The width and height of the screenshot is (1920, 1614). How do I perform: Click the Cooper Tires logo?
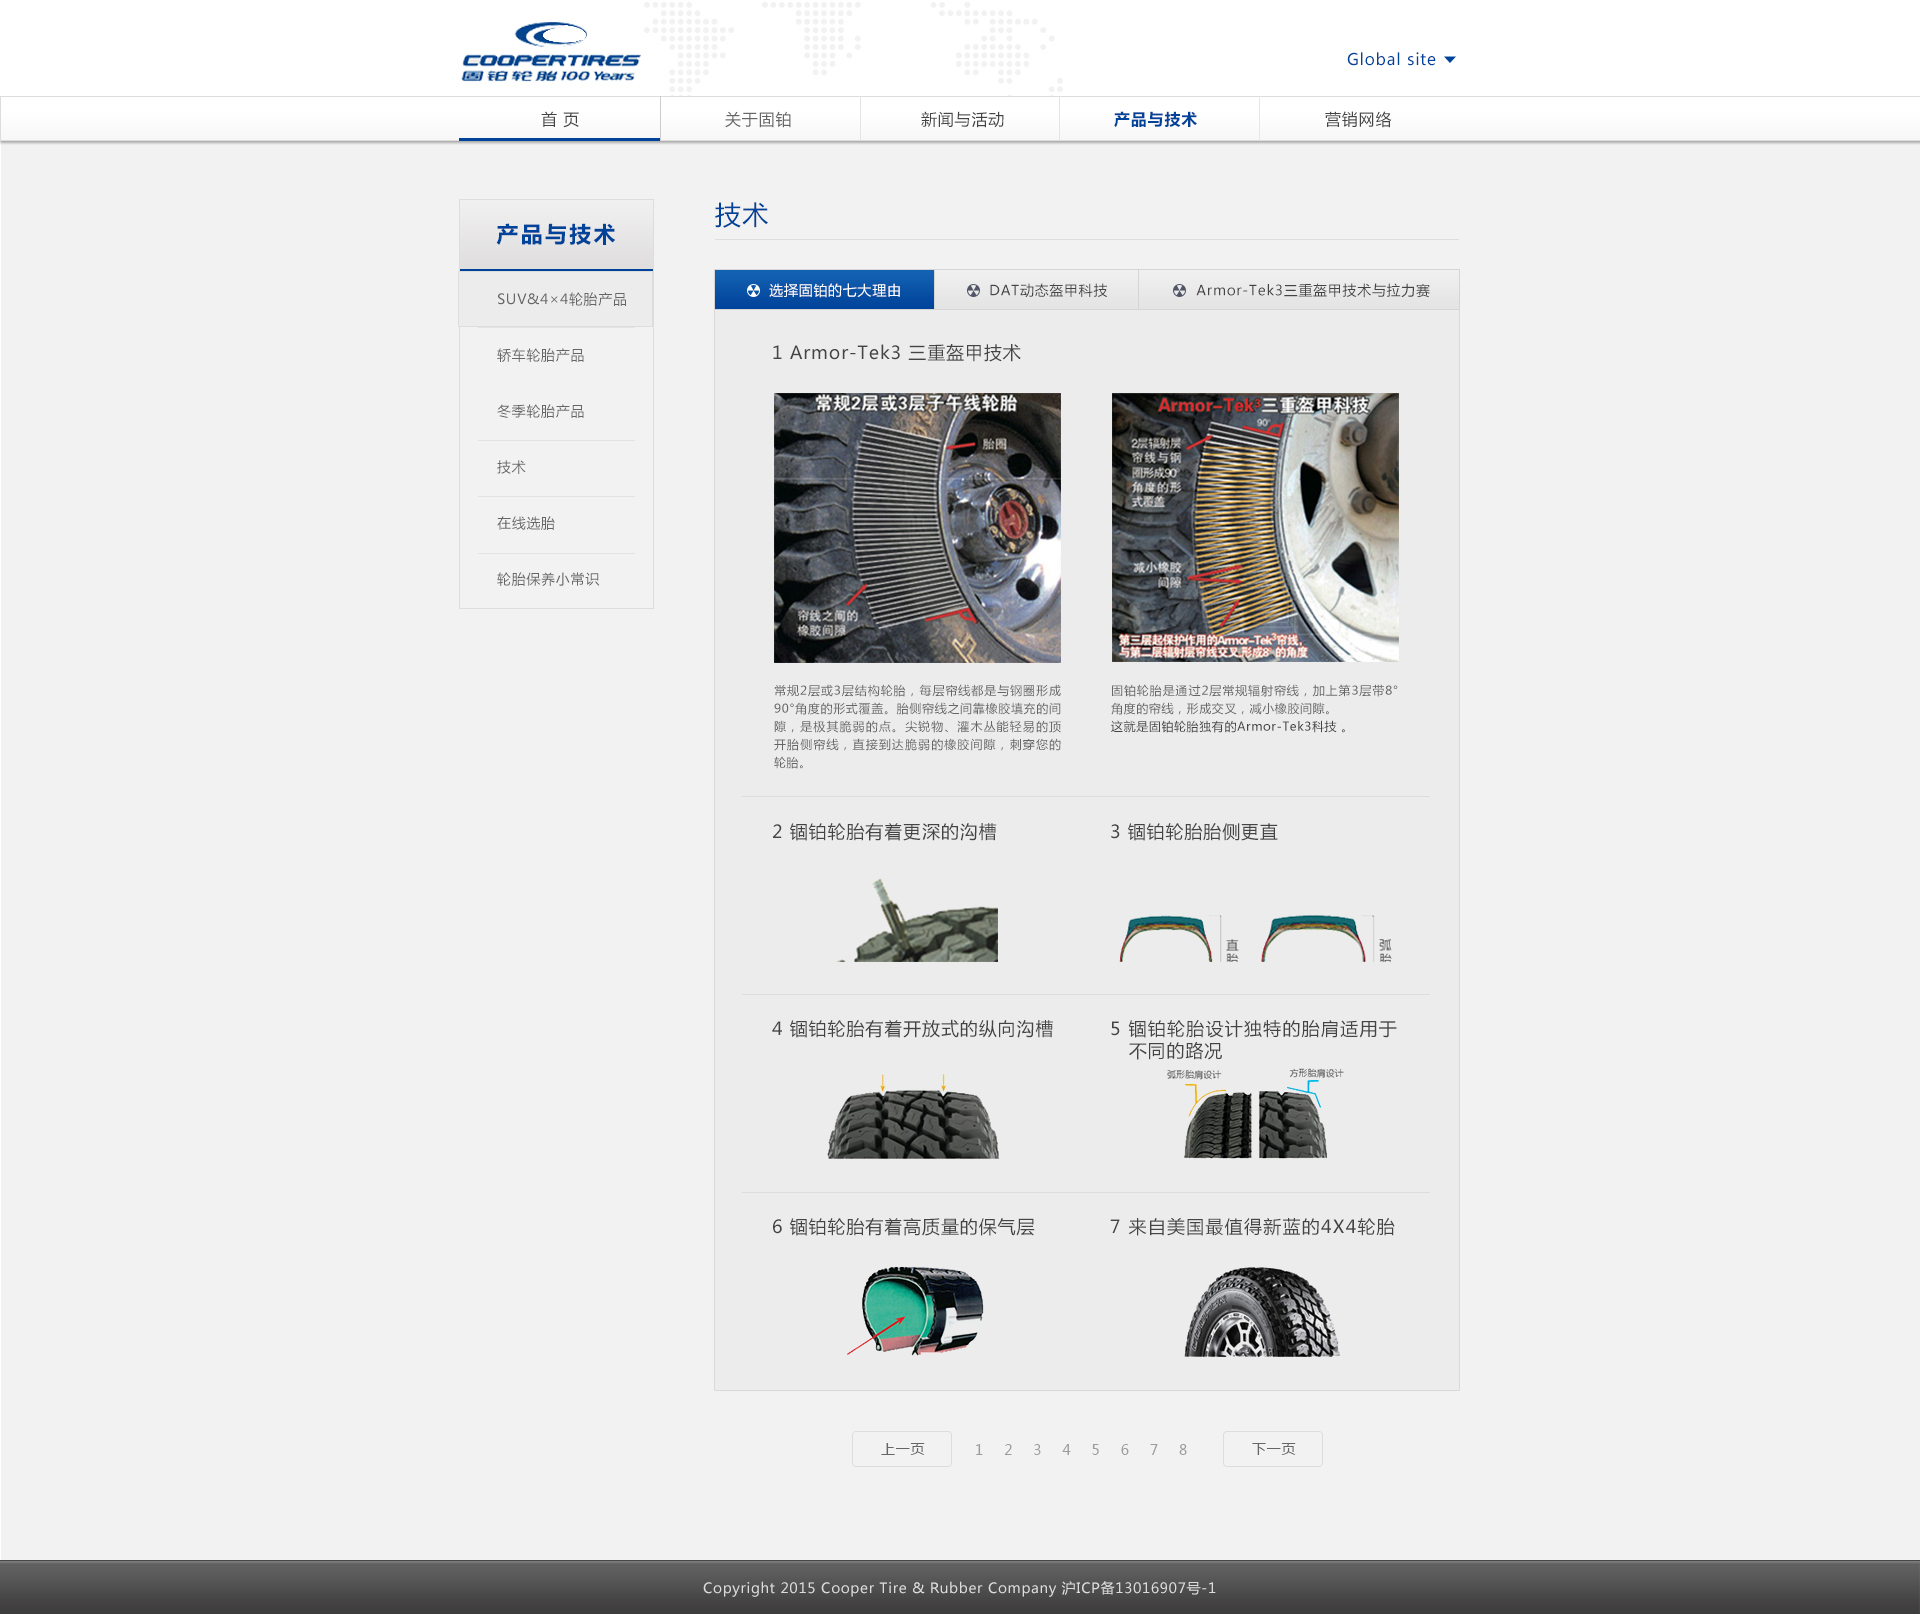click(x=550, y=52)
